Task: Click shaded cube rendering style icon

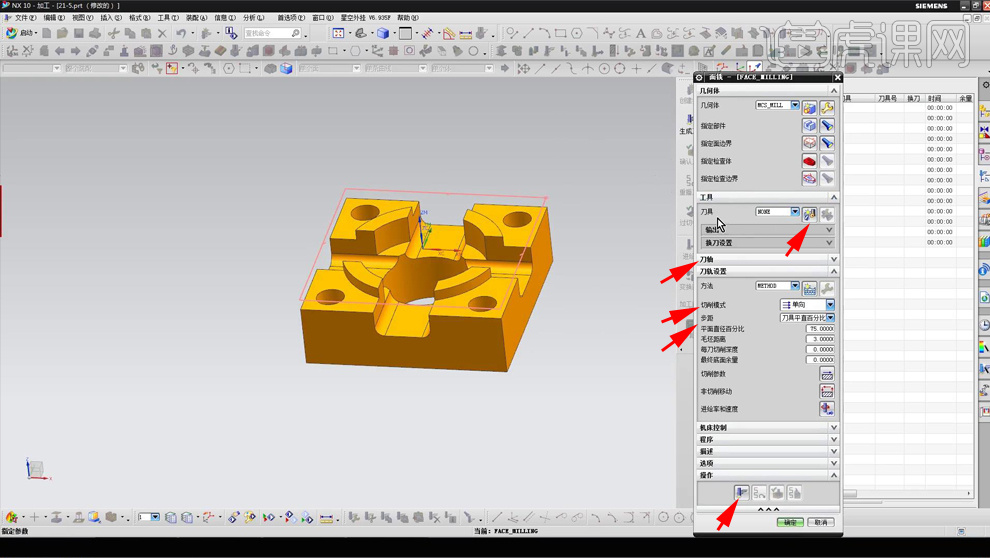Action: [383, 33]
